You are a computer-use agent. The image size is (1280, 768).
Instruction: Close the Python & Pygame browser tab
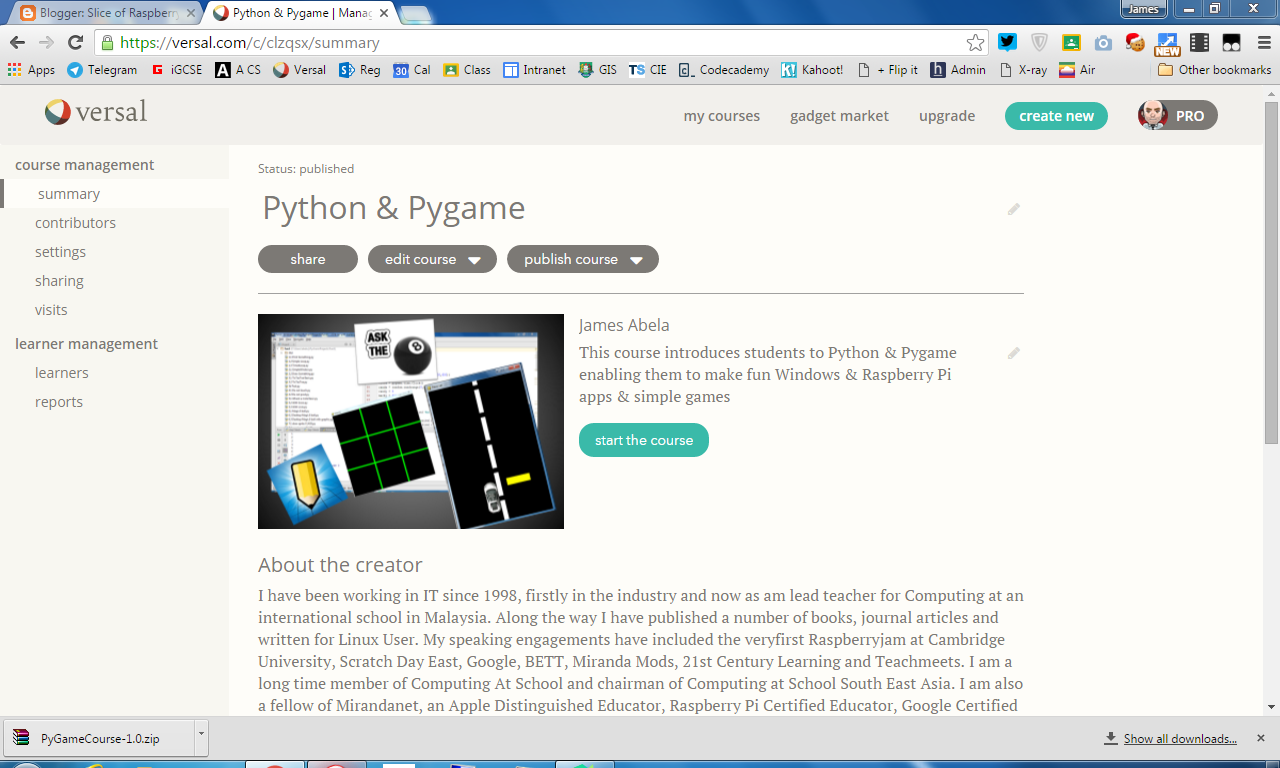click(382, 13)
